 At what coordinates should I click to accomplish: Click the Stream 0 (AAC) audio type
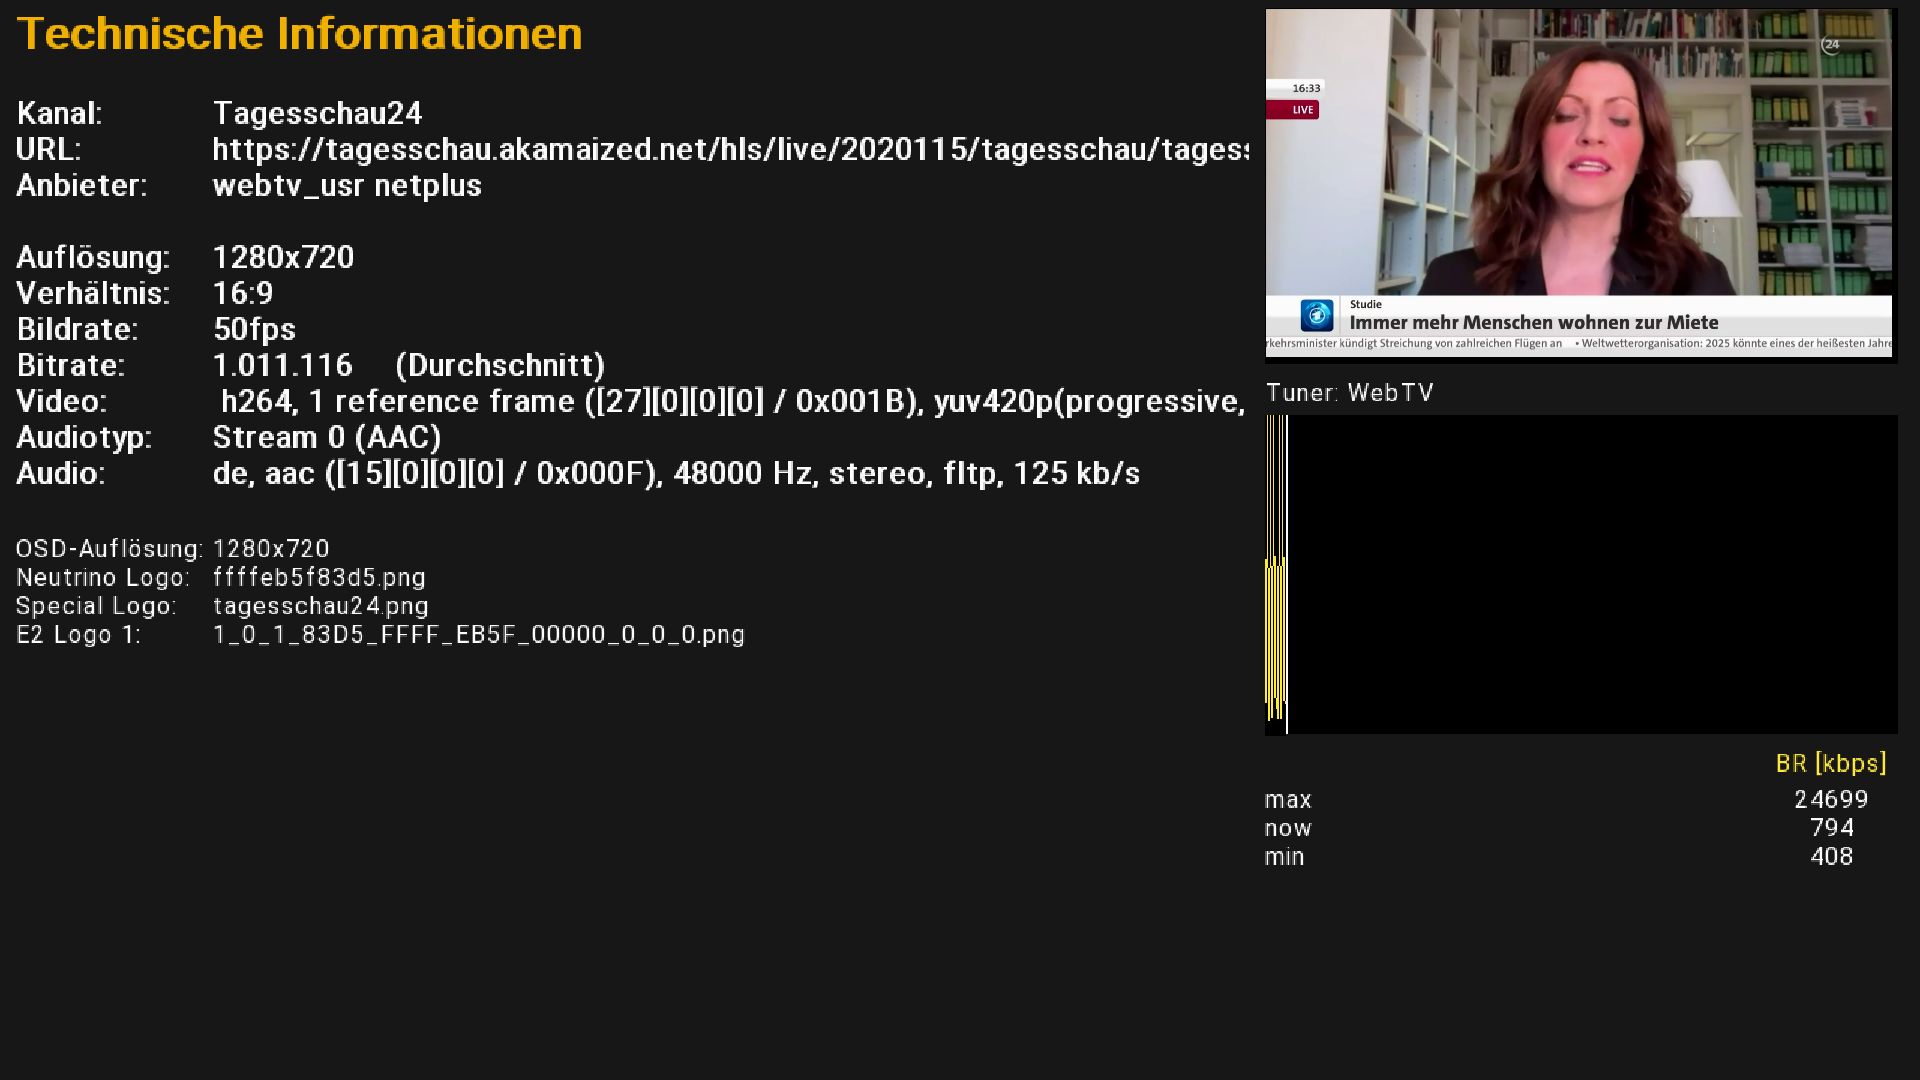click(326, 438)
